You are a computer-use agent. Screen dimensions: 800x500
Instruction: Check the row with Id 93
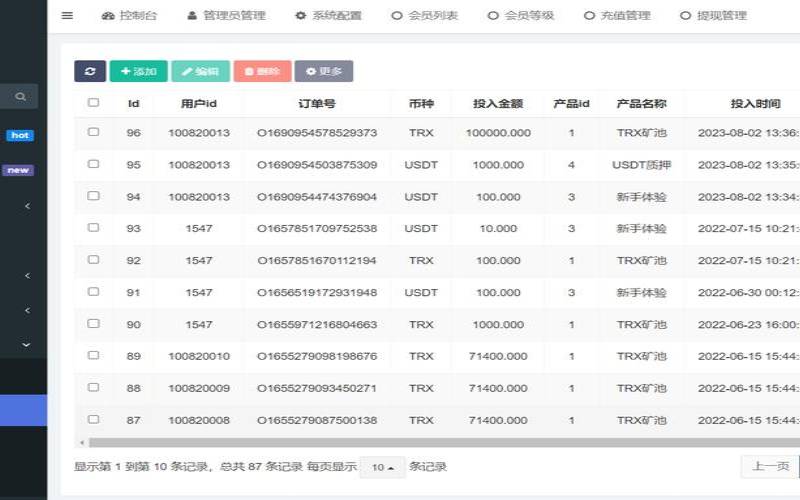tap(93, 228)
